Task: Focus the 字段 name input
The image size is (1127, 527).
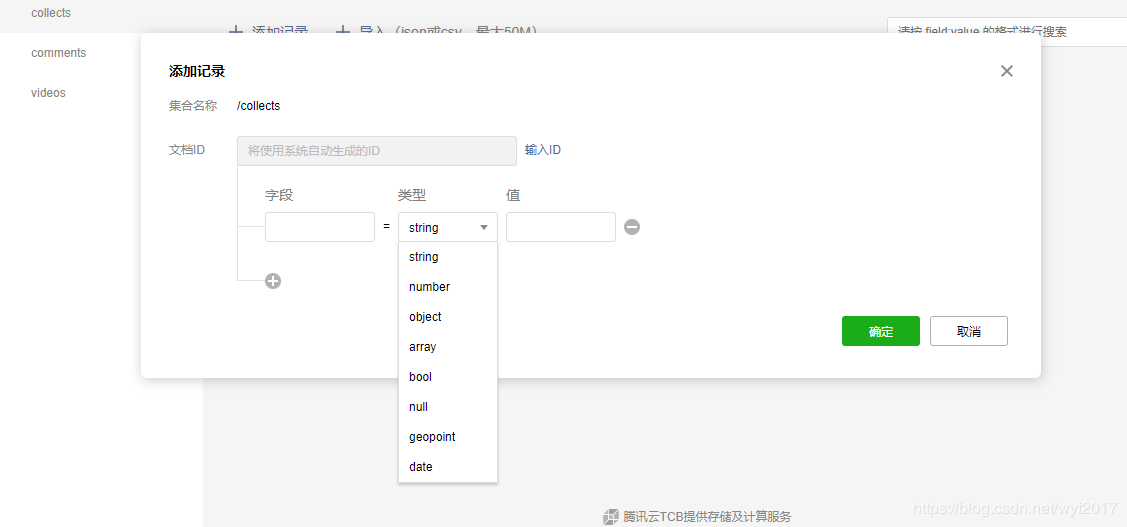Action: click(x=320, y=227)
